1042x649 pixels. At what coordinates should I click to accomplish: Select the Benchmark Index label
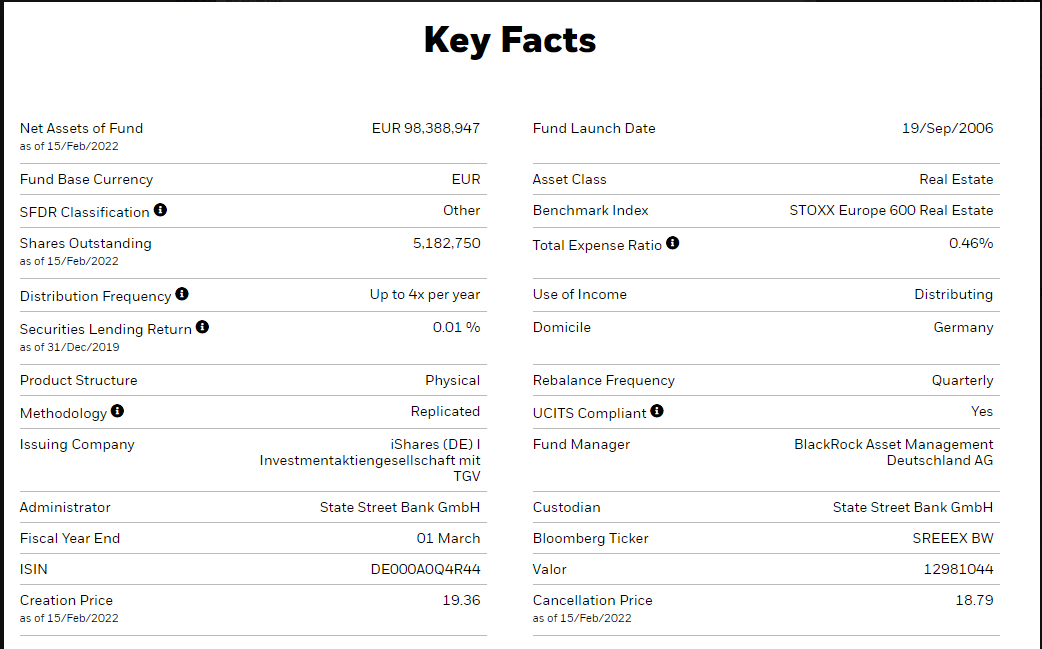point(591,210)
